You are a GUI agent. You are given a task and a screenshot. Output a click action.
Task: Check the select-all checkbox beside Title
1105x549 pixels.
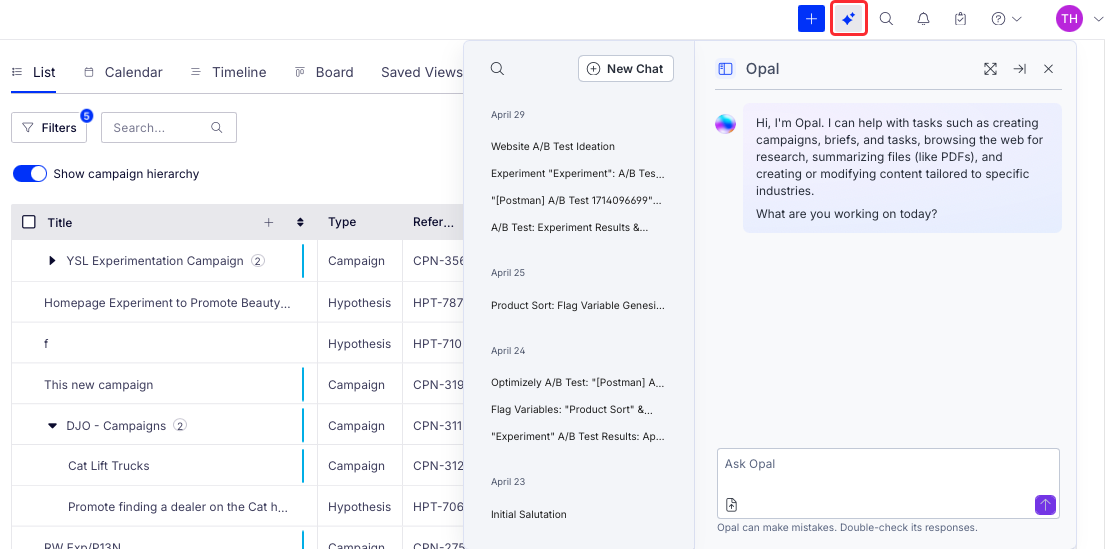pyautogui.click(x=29, y=222)
